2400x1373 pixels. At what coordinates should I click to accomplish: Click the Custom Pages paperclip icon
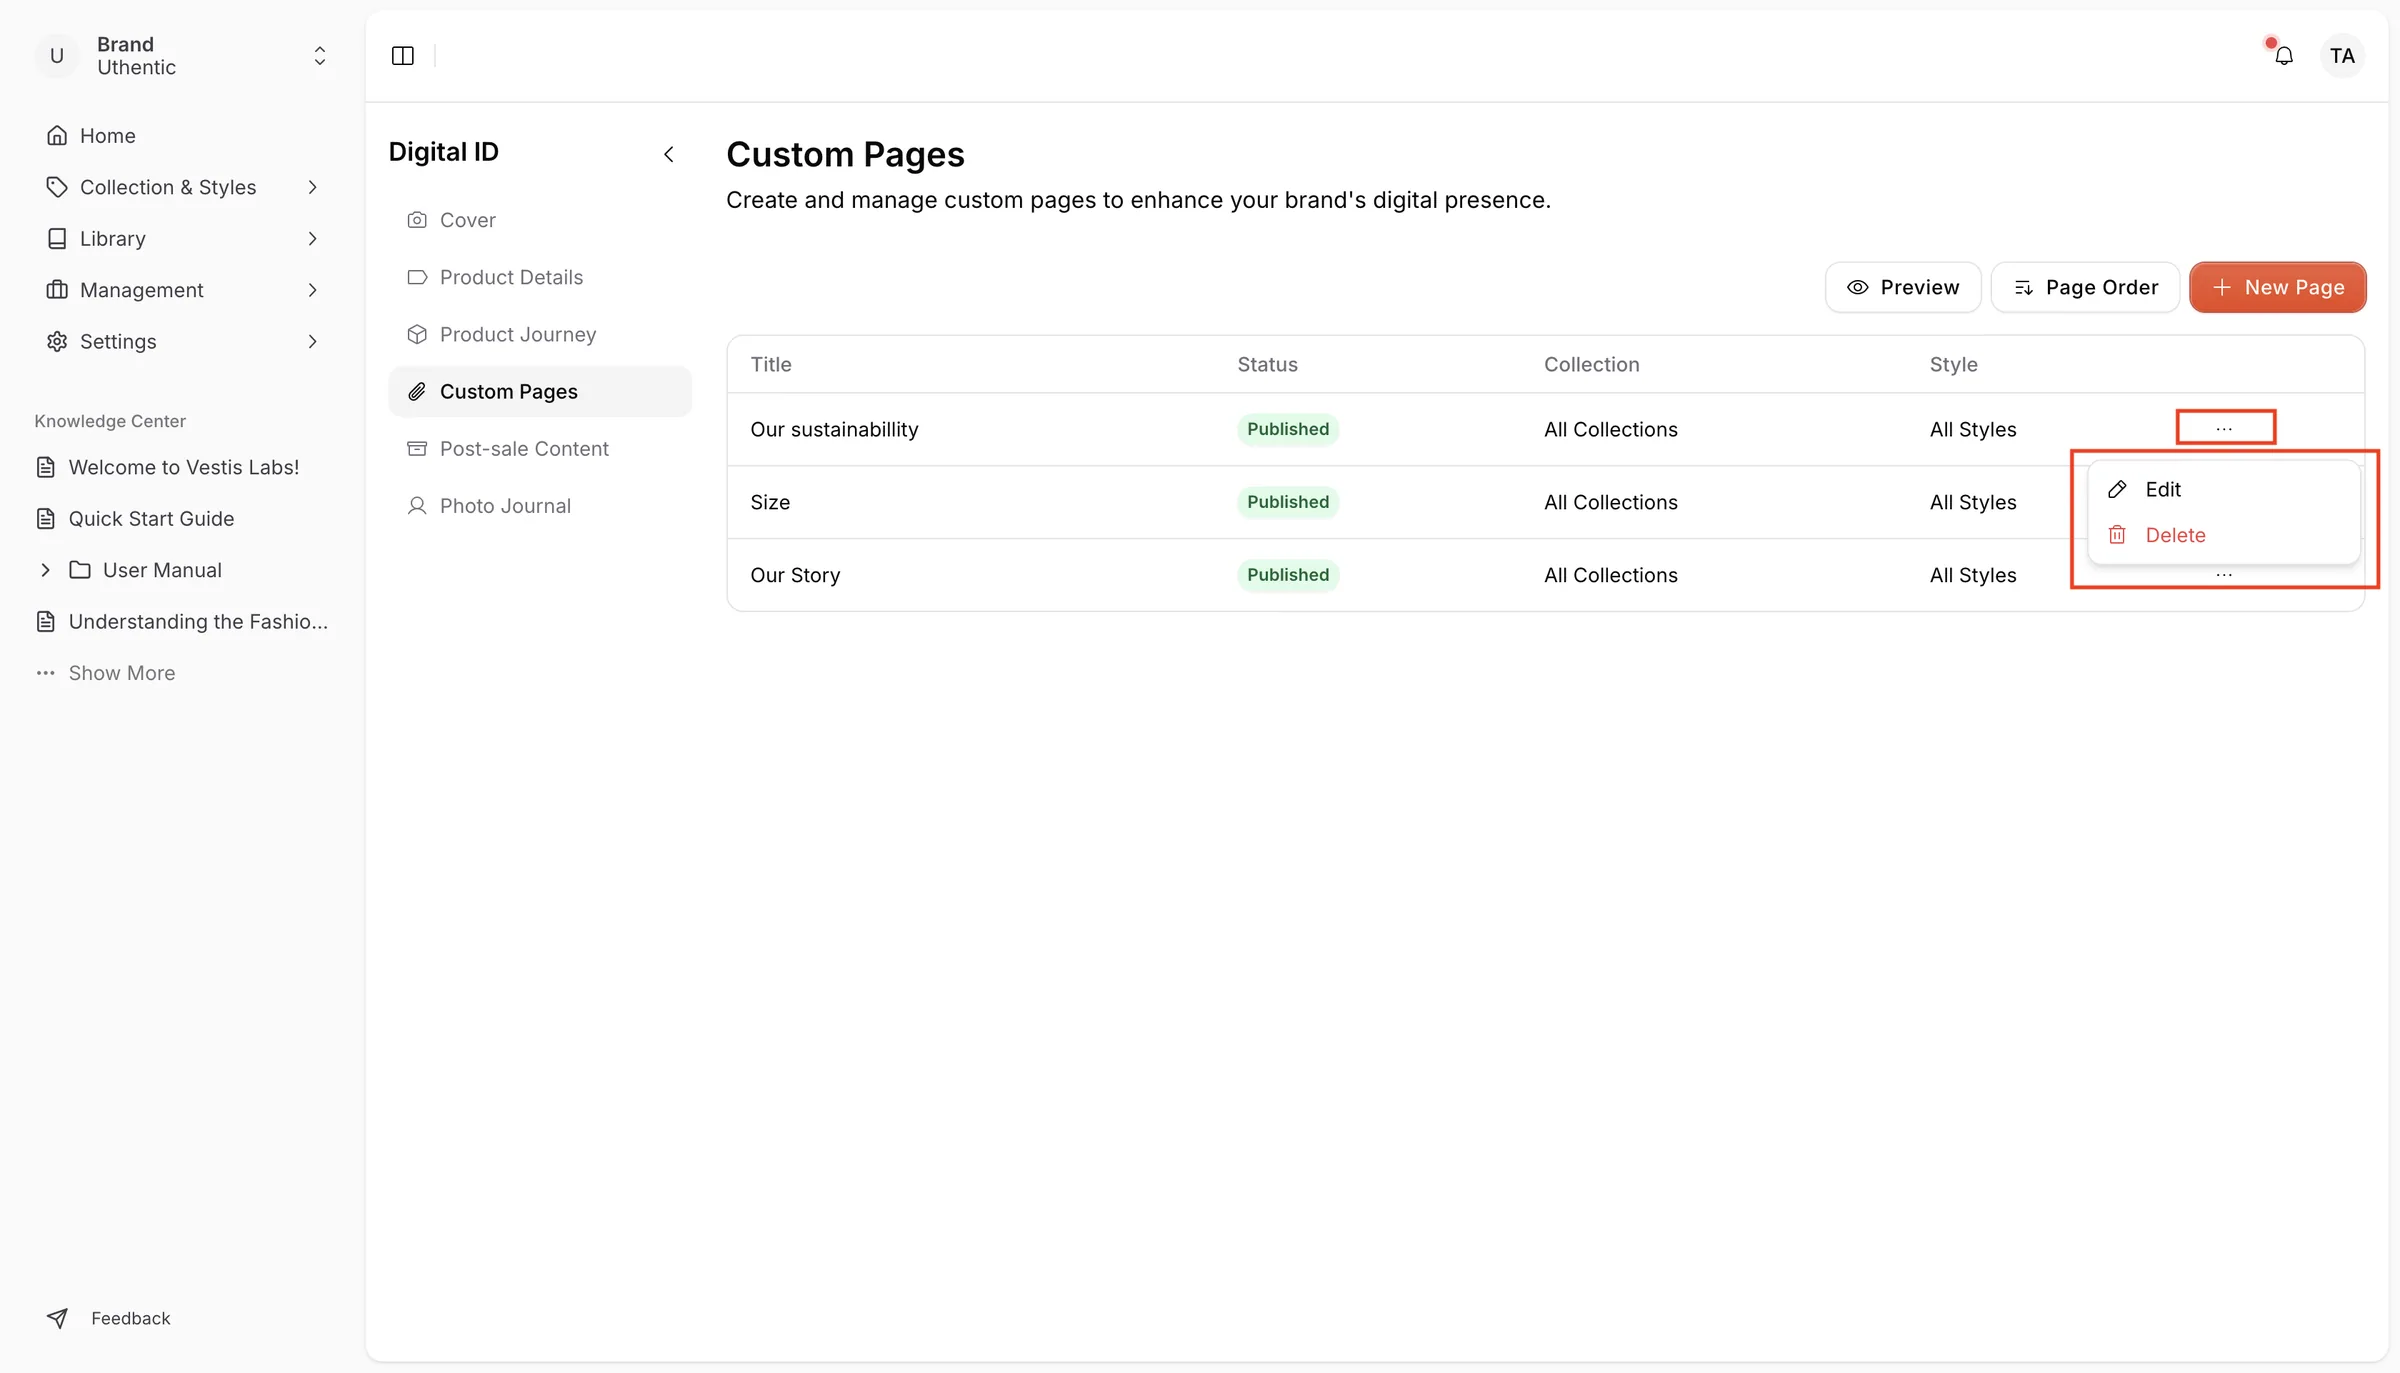[x=417, y=391]
